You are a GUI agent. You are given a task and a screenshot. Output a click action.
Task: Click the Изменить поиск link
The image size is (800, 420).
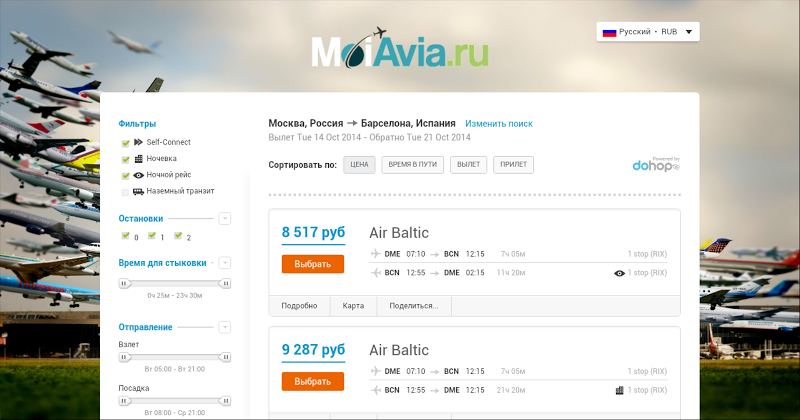pos(499,123)
